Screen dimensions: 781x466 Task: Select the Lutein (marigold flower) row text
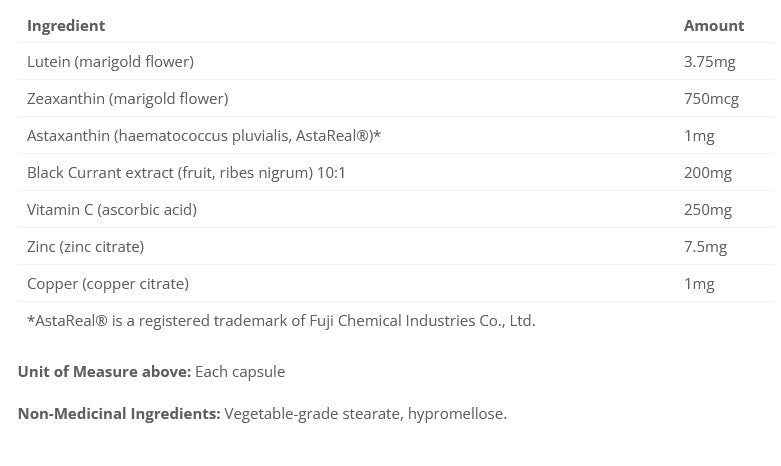[110, 62]
